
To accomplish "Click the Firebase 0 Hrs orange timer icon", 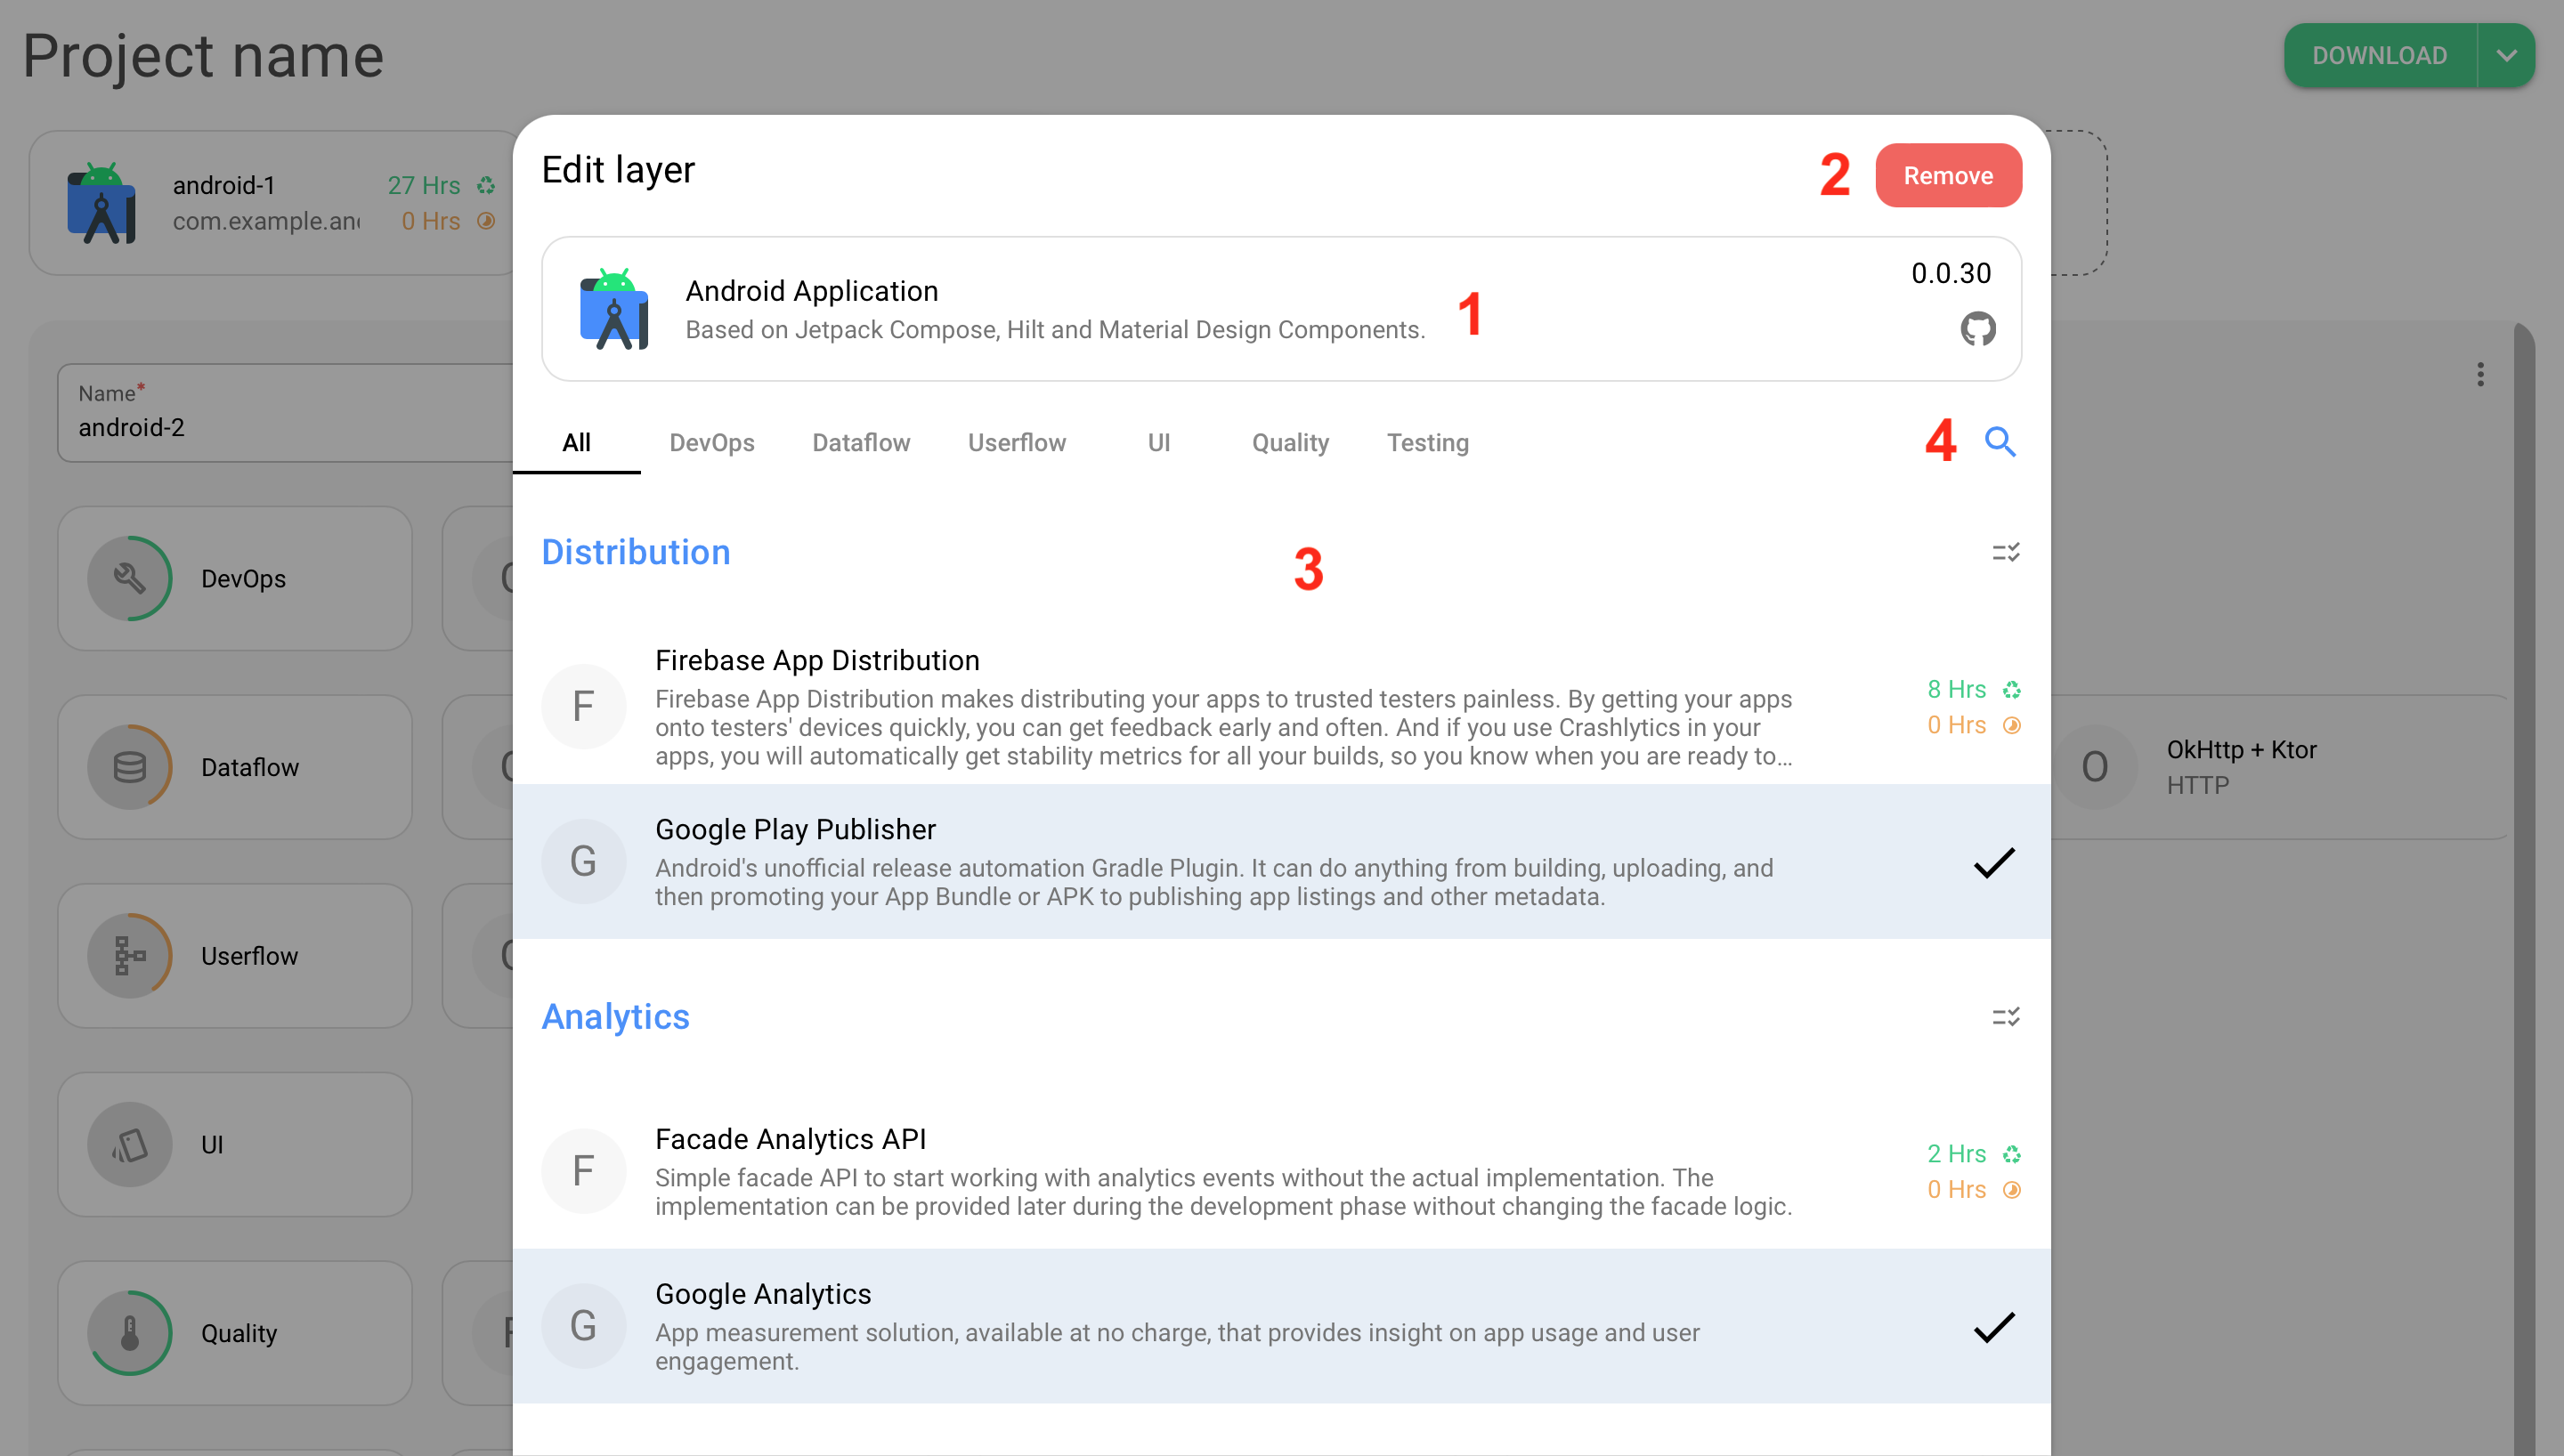I will [x=2011, y=725].
